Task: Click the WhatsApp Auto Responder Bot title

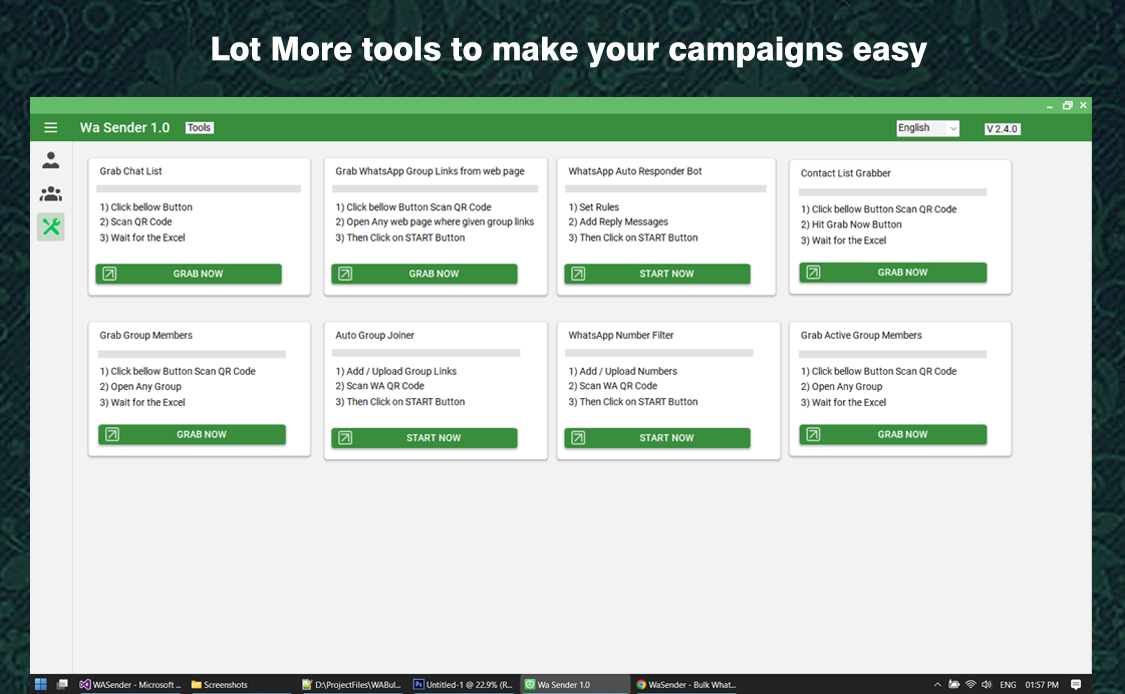Action: pyautogui.click(x=635, y=171)
